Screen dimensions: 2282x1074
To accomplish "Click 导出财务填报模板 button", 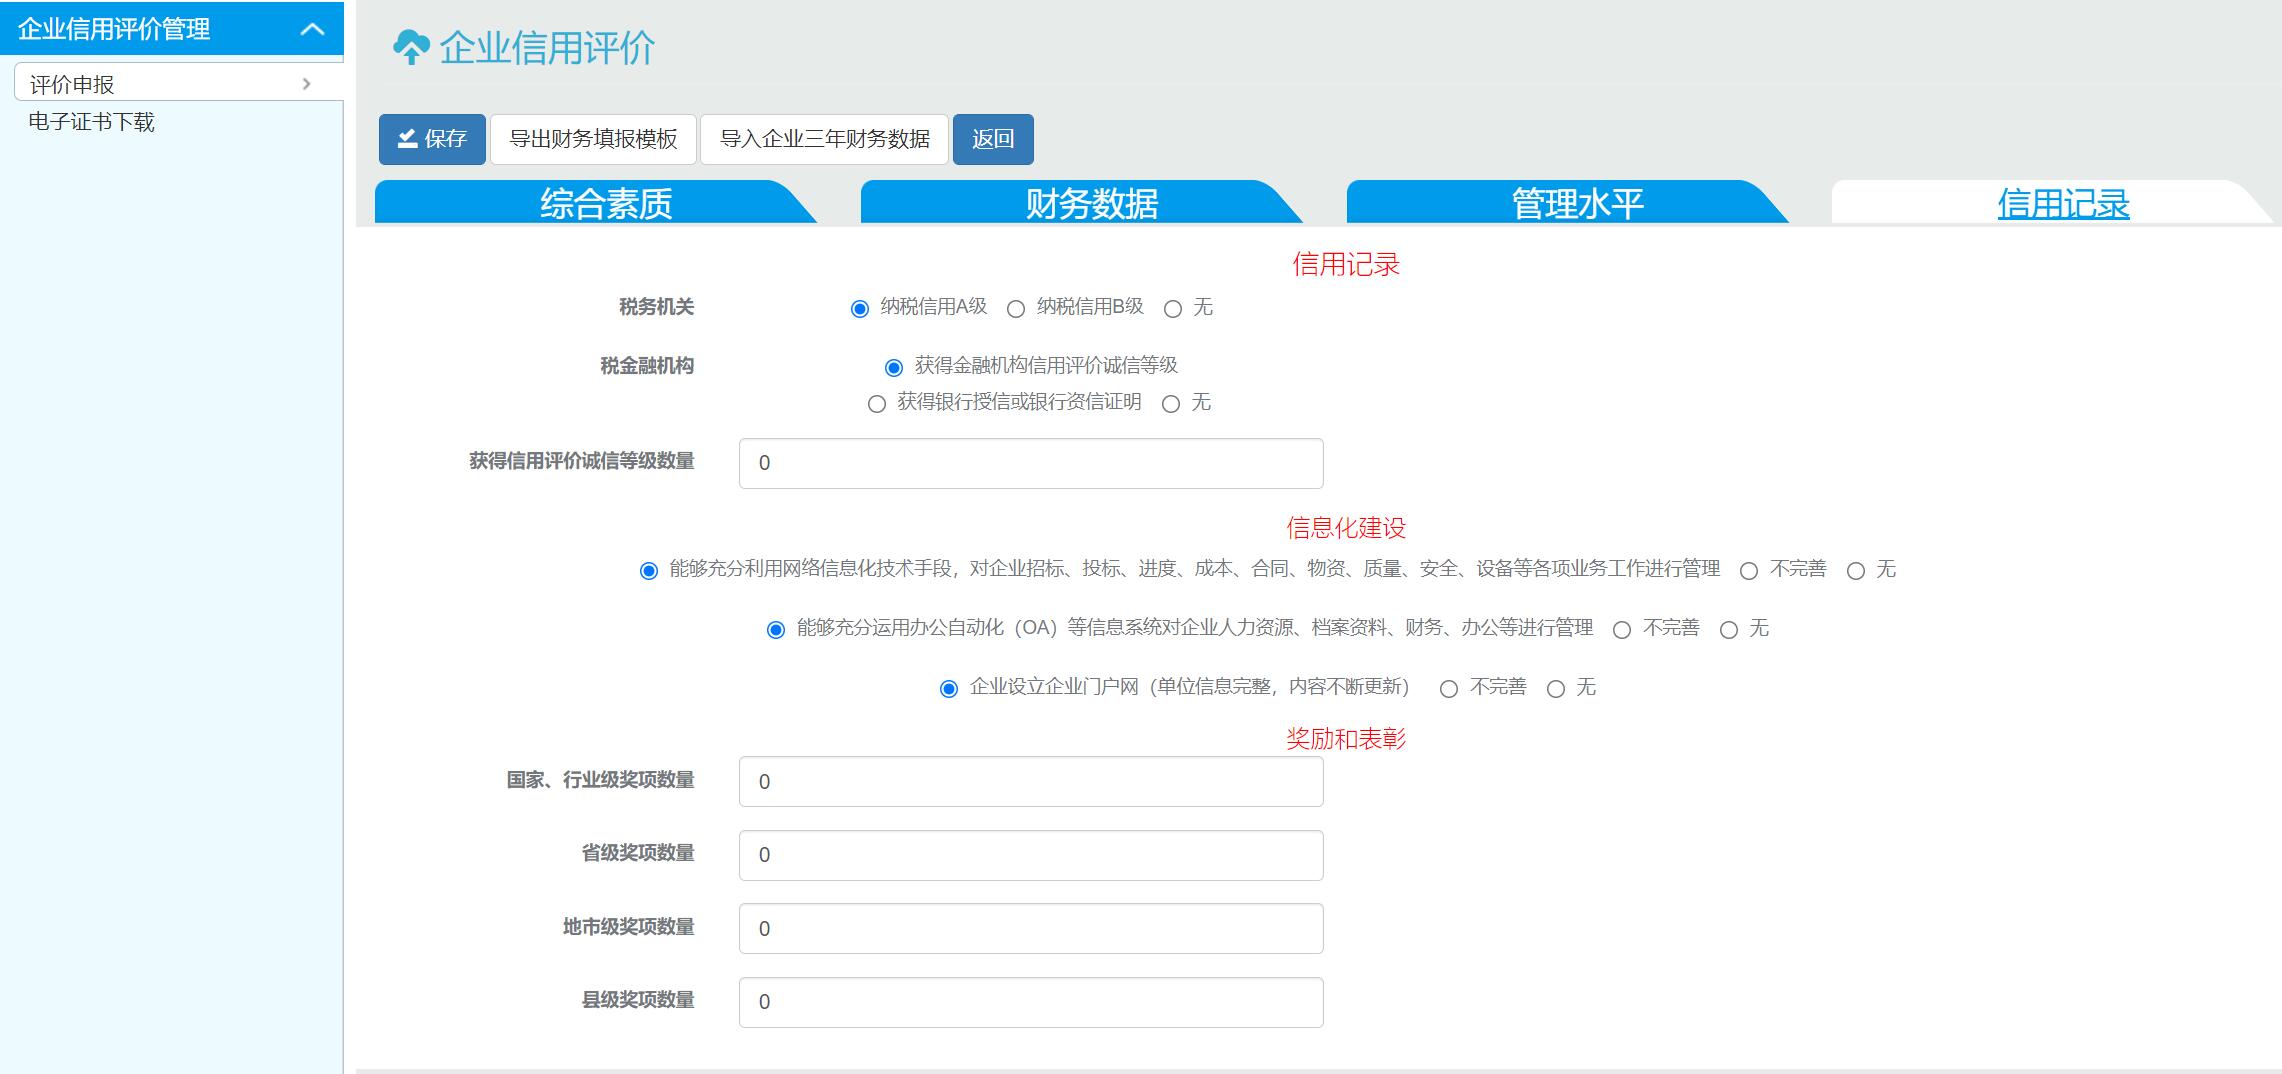I will [593, 139].
